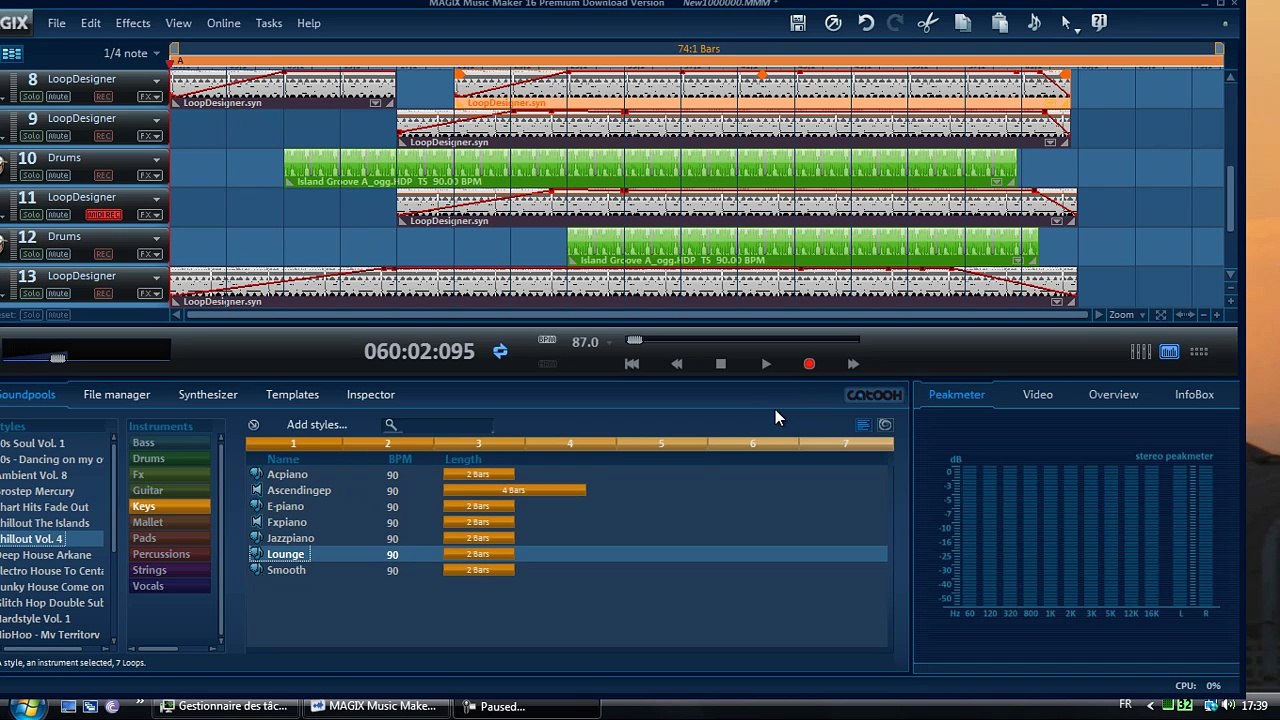Viewport: 1280px width, 720px height.
Task: Mute track 9 LoopDesigner
Action: coord(58,136)
